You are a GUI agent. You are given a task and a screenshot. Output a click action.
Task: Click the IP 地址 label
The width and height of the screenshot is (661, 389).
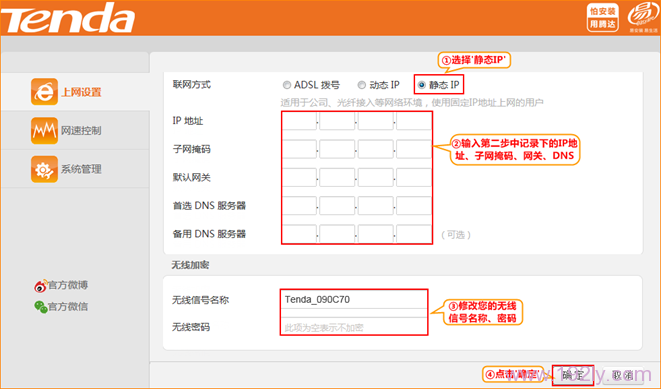(x=188, y=121)
